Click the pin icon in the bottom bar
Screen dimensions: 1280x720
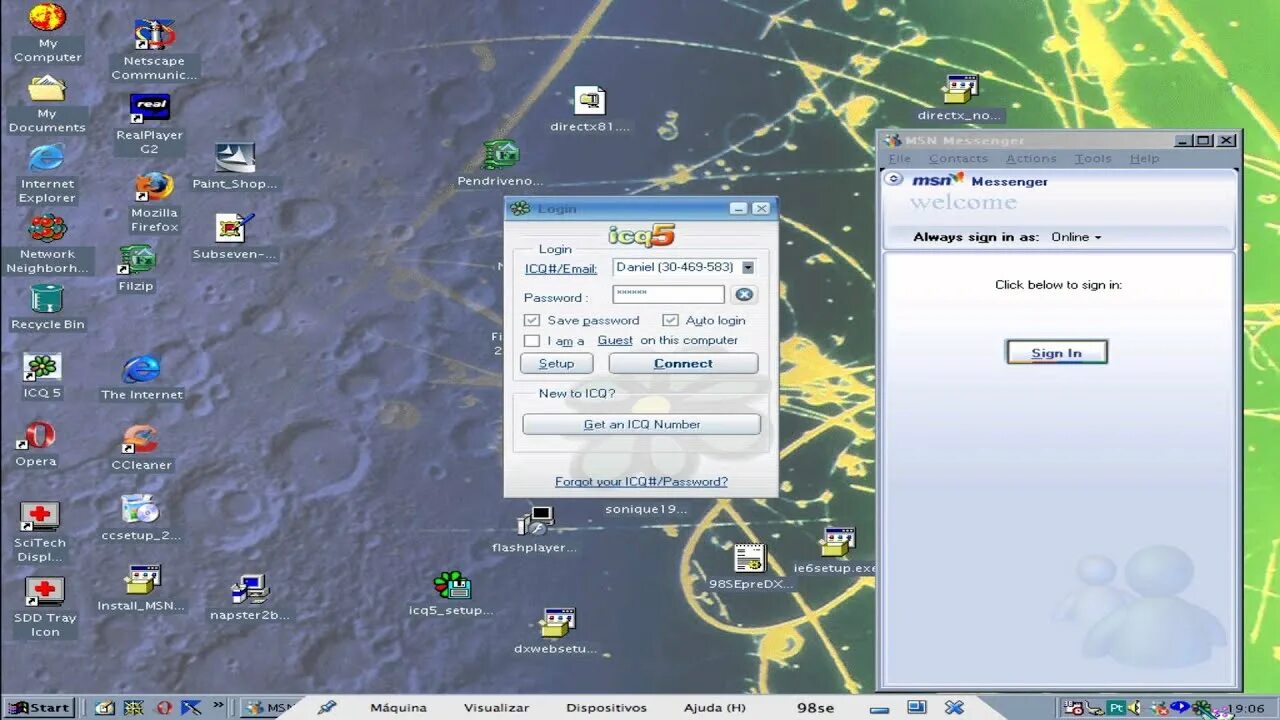click(326, 707)
